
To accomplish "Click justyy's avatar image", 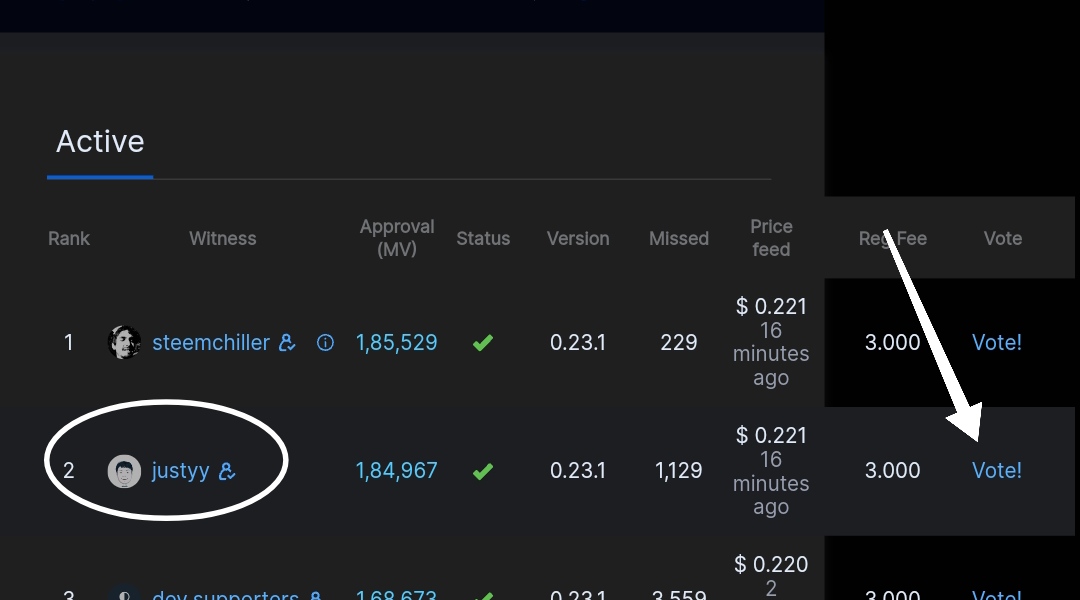I will coord(125,471).
